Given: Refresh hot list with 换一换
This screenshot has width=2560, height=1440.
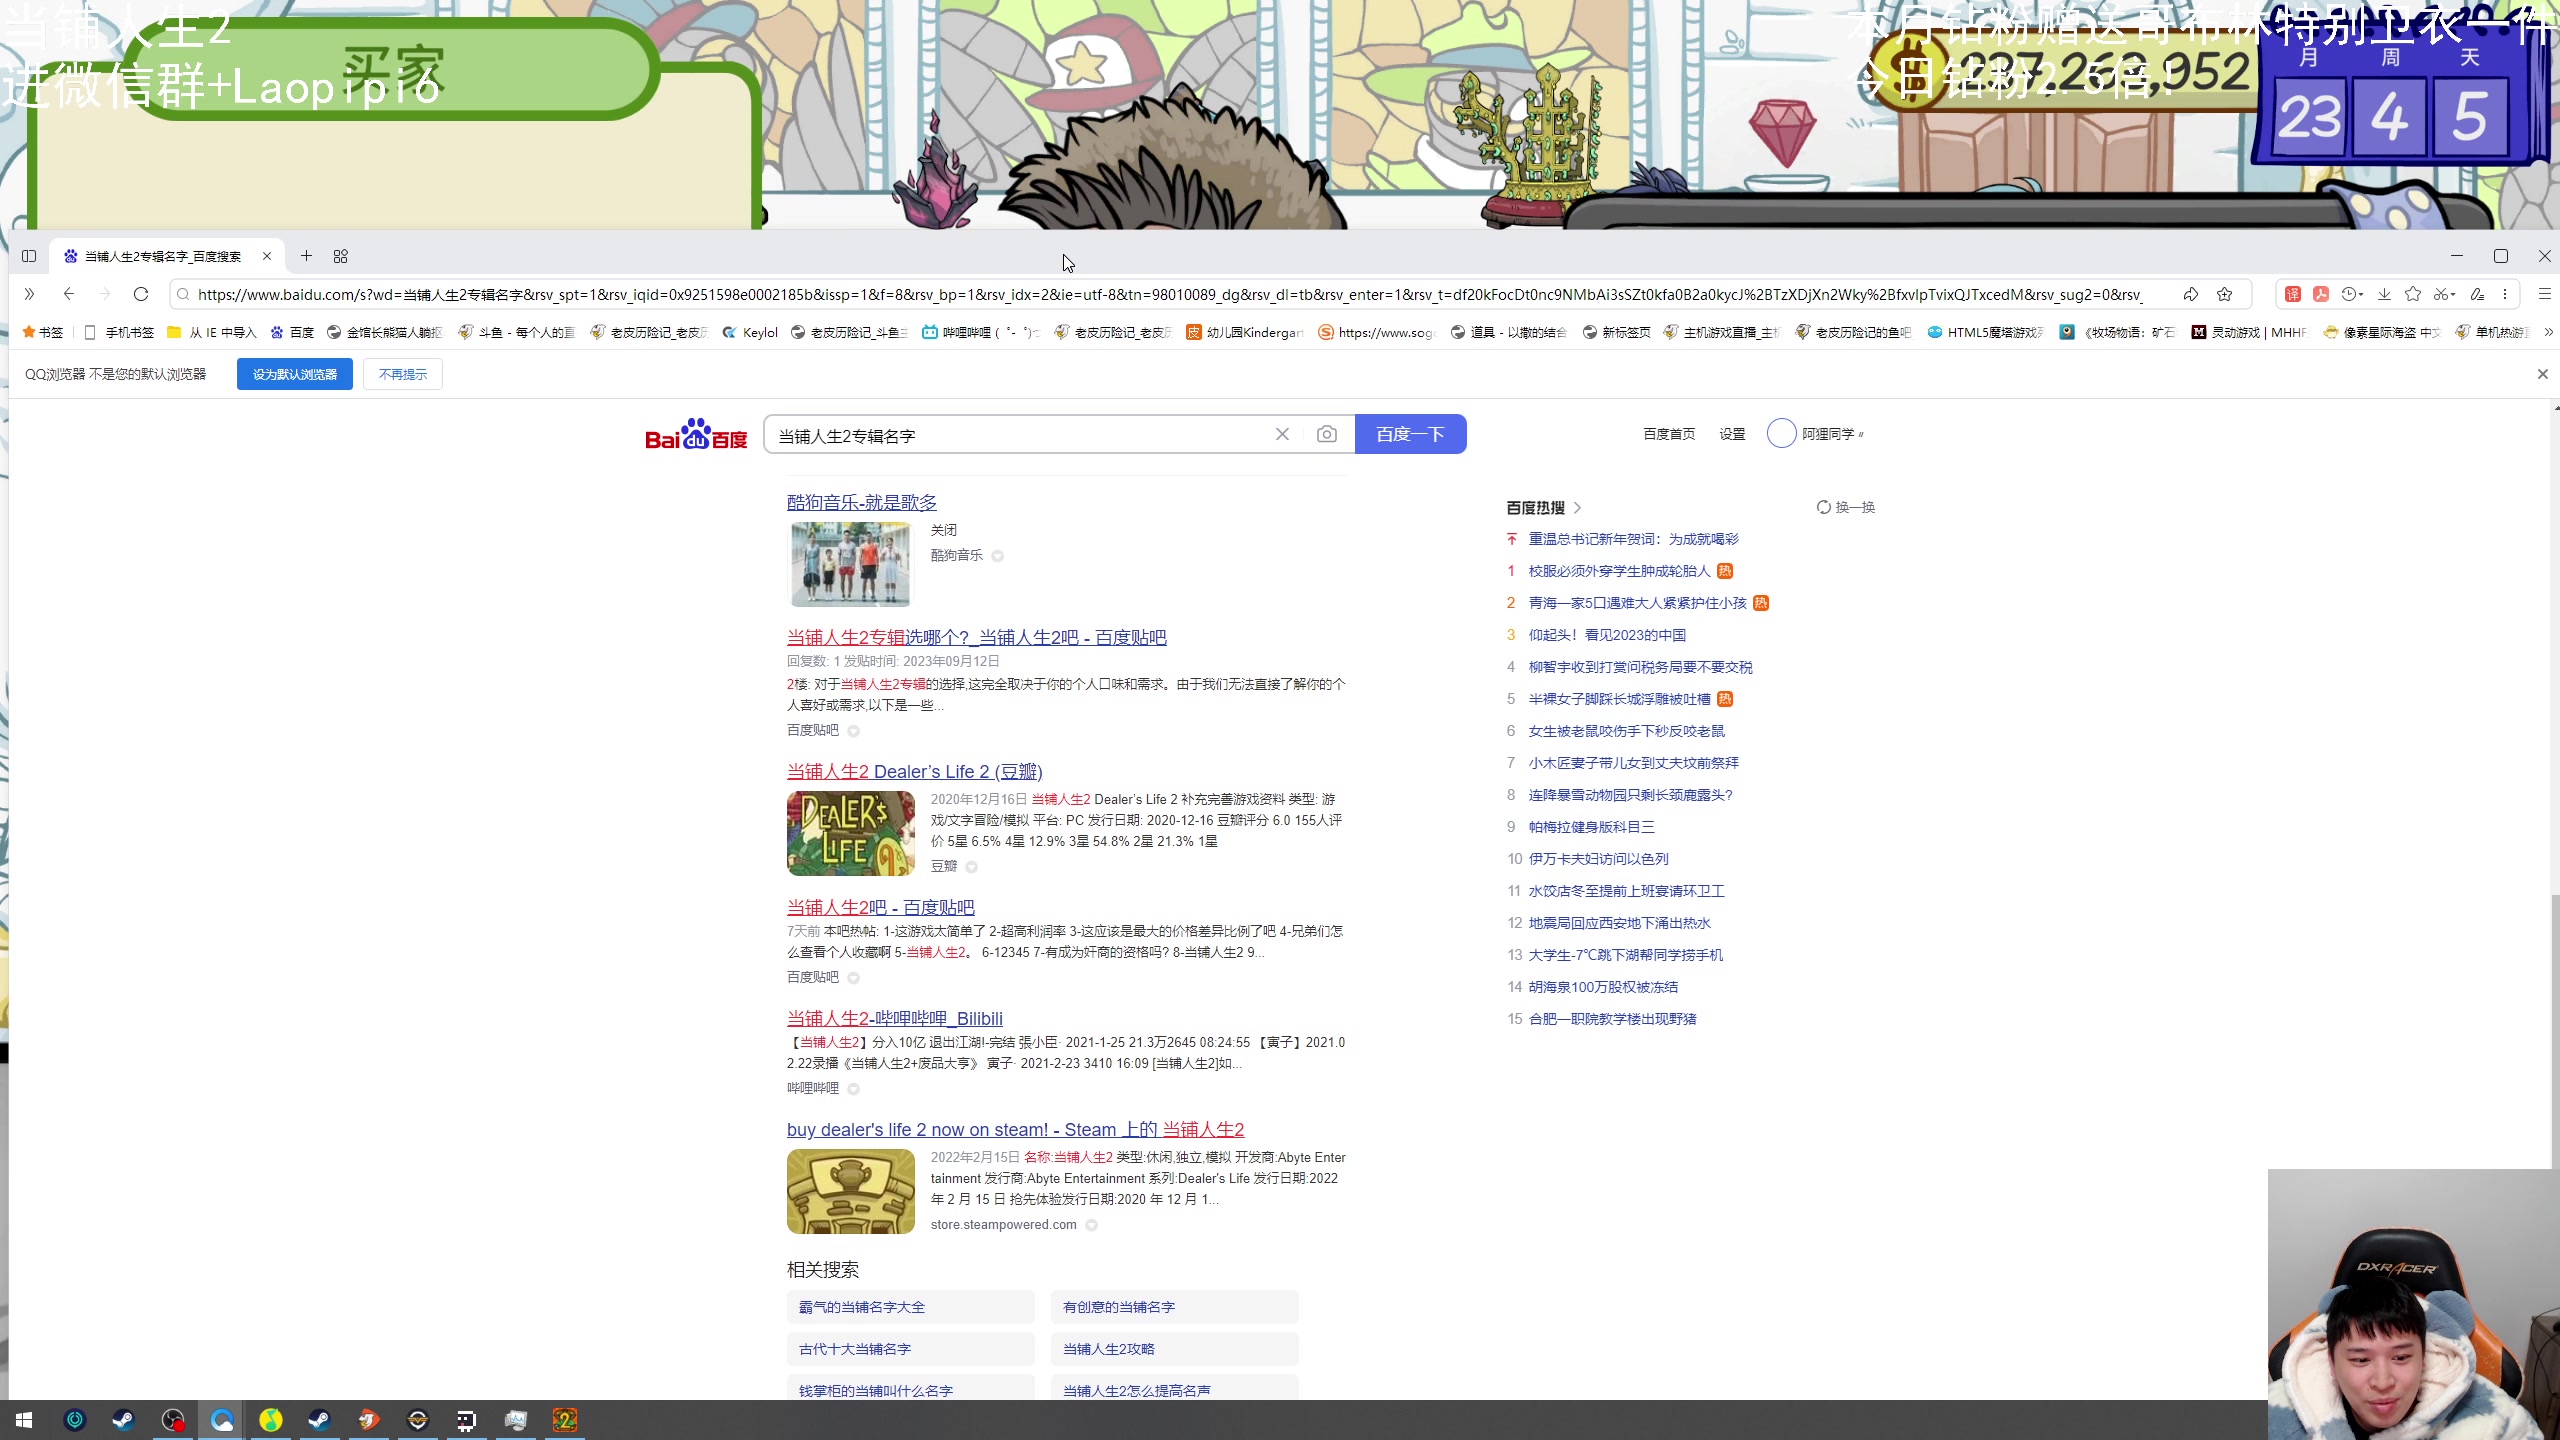Looking at the screenshot, I should click(1846, 507).
